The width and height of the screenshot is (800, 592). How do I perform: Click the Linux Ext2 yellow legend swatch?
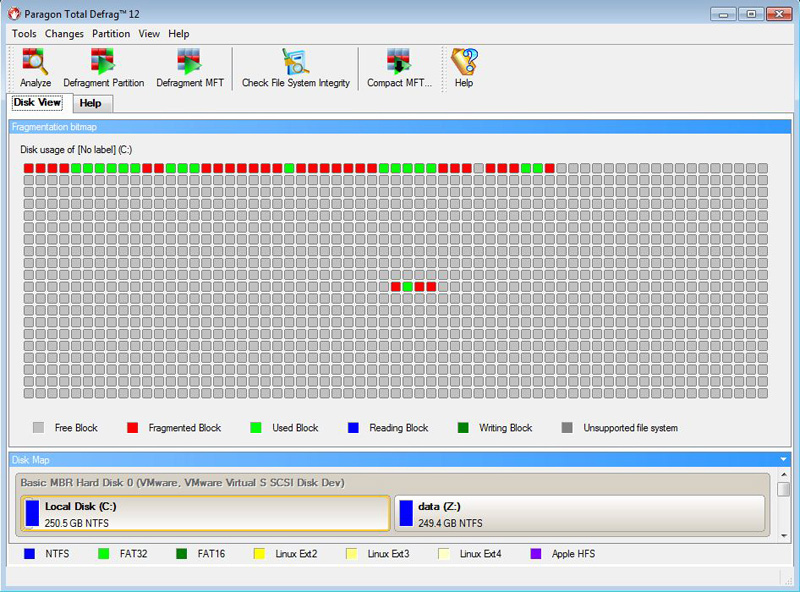259,554
